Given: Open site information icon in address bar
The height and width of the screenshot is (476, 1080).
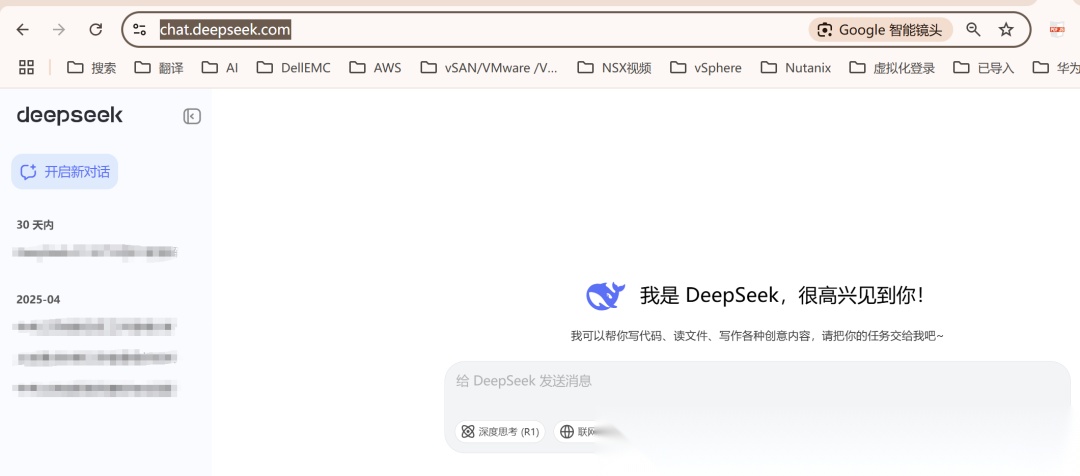Looking at the screenshot, I should 140,30.
